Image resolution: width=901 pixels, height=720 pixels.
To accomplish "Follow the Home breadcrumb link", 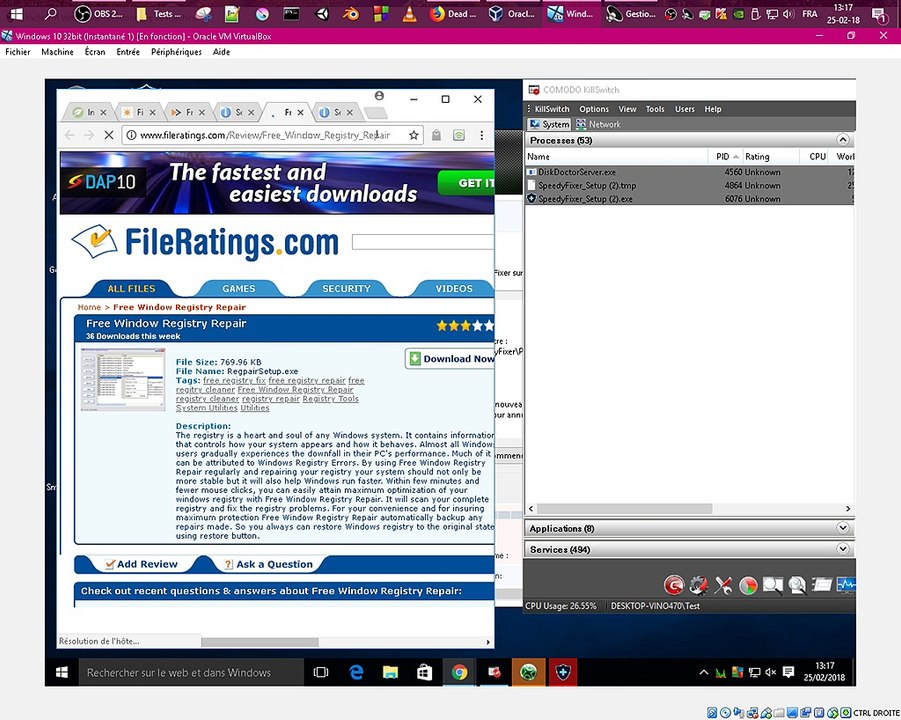I will pos(89,307).
